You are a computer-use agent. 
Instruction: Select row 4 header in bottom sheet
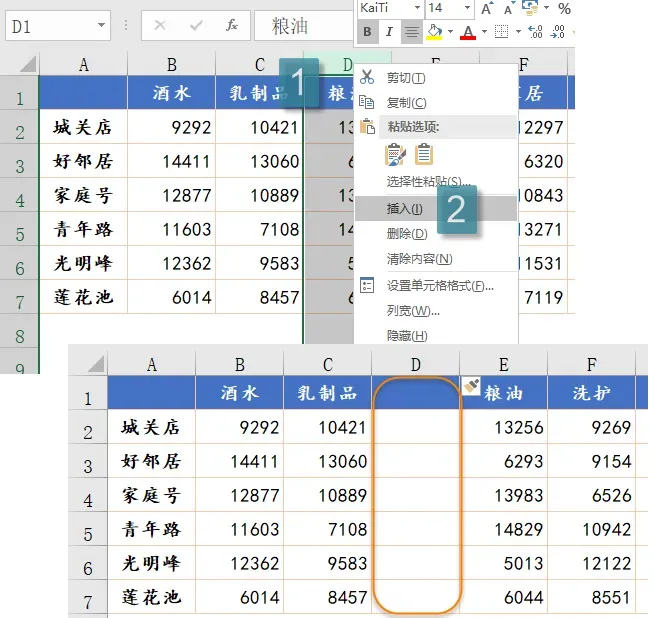pos(88,495)
